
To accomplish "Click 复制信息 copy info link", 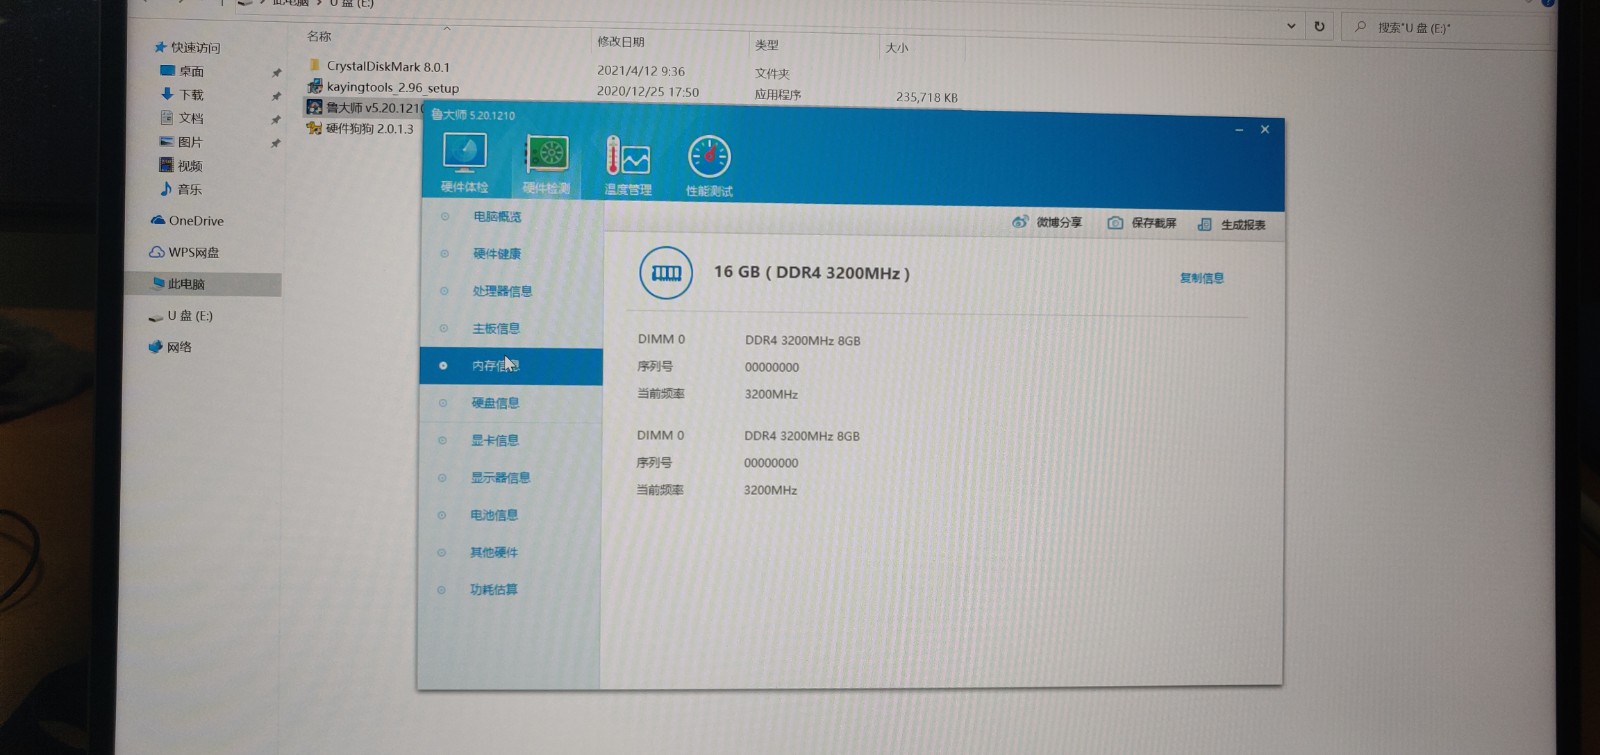I will tap(1202, 278).
